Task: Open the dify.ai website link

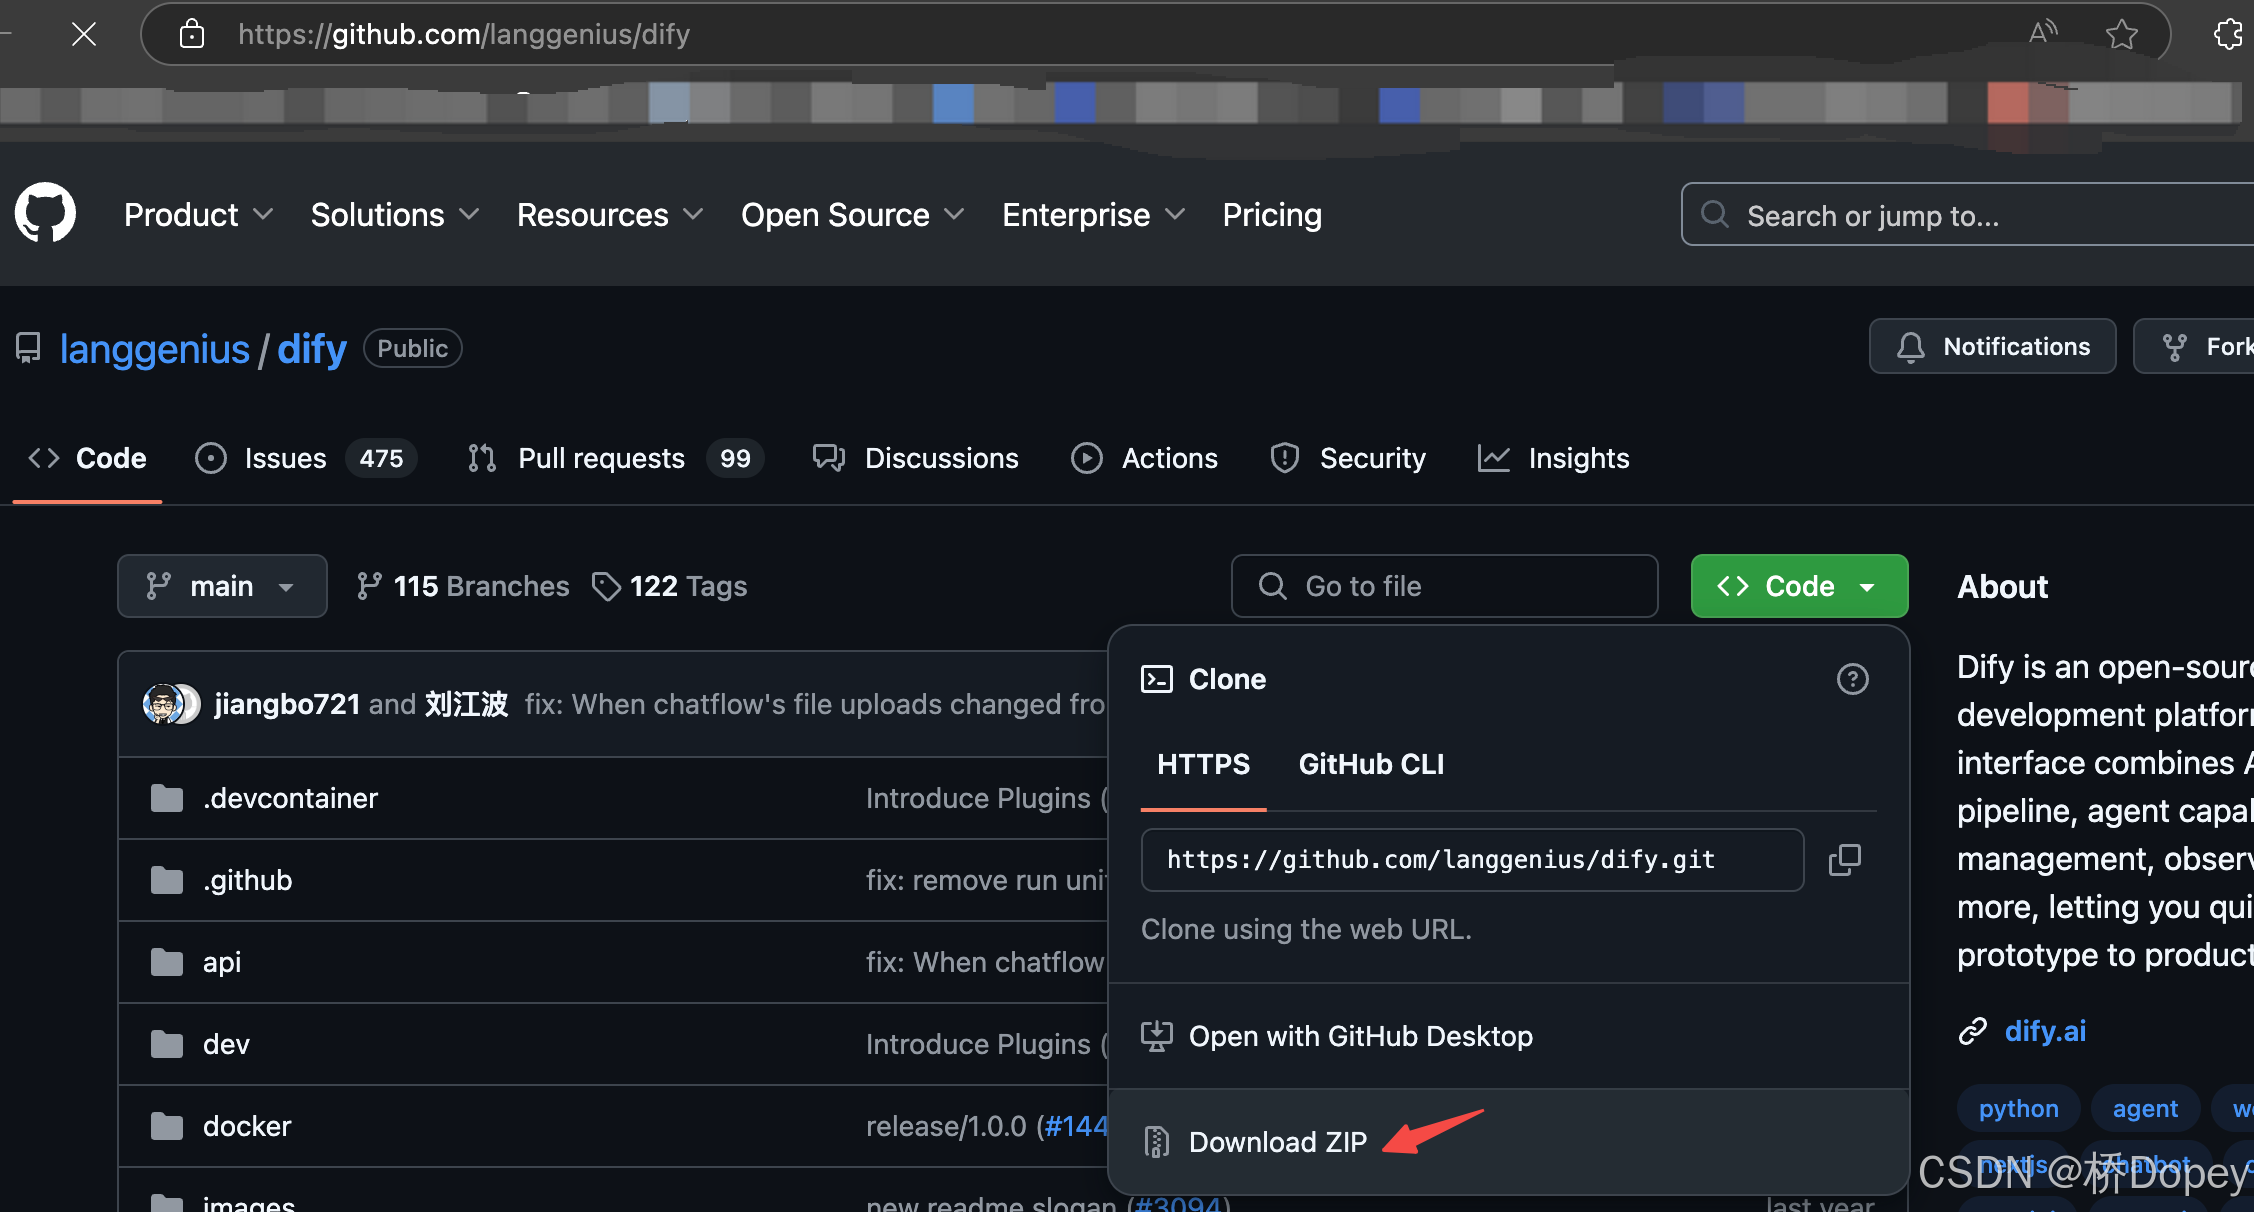Action: [2045, 1031]
